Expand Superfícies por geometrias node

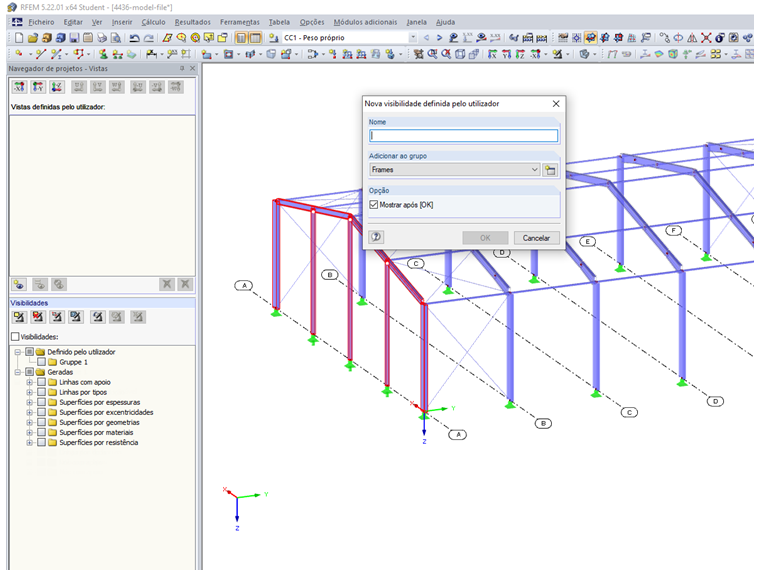tap(30, 423)
